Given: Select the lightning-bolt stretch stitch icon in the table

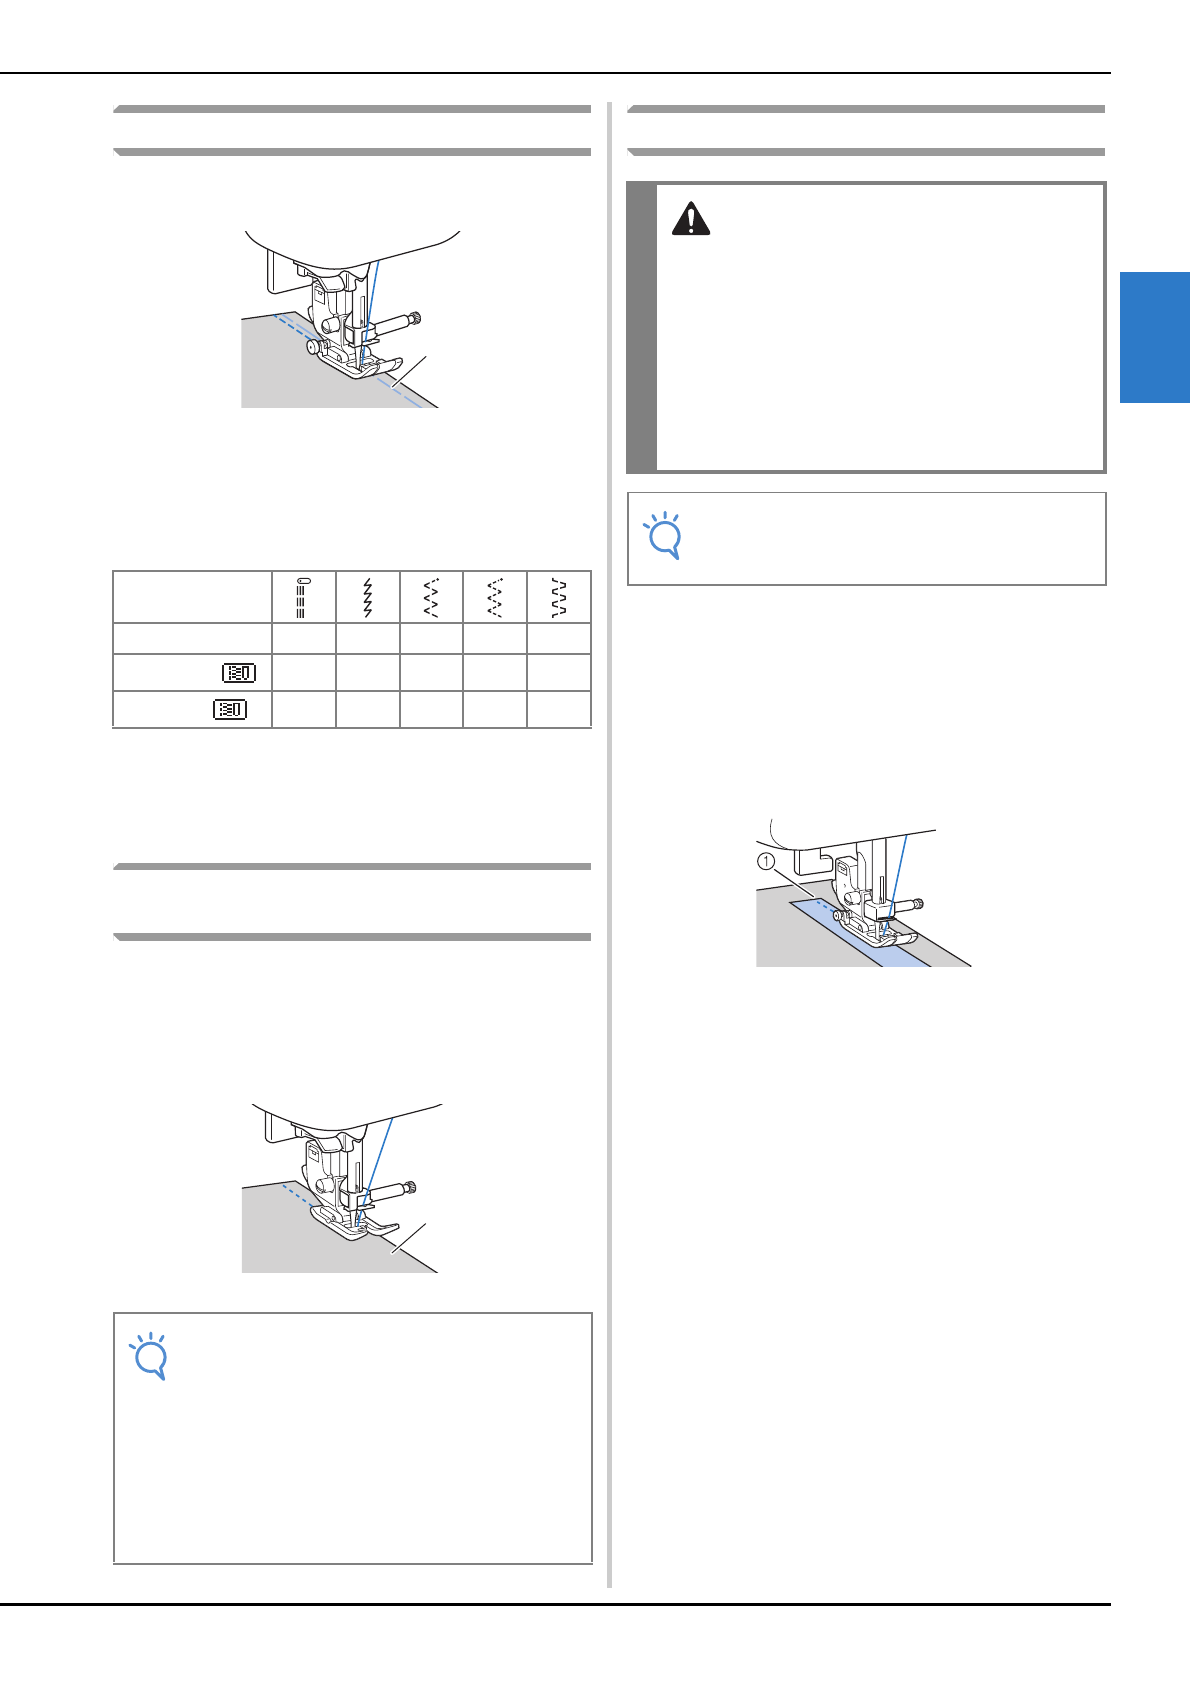Looking at the screenshot, I should (368, 597).
